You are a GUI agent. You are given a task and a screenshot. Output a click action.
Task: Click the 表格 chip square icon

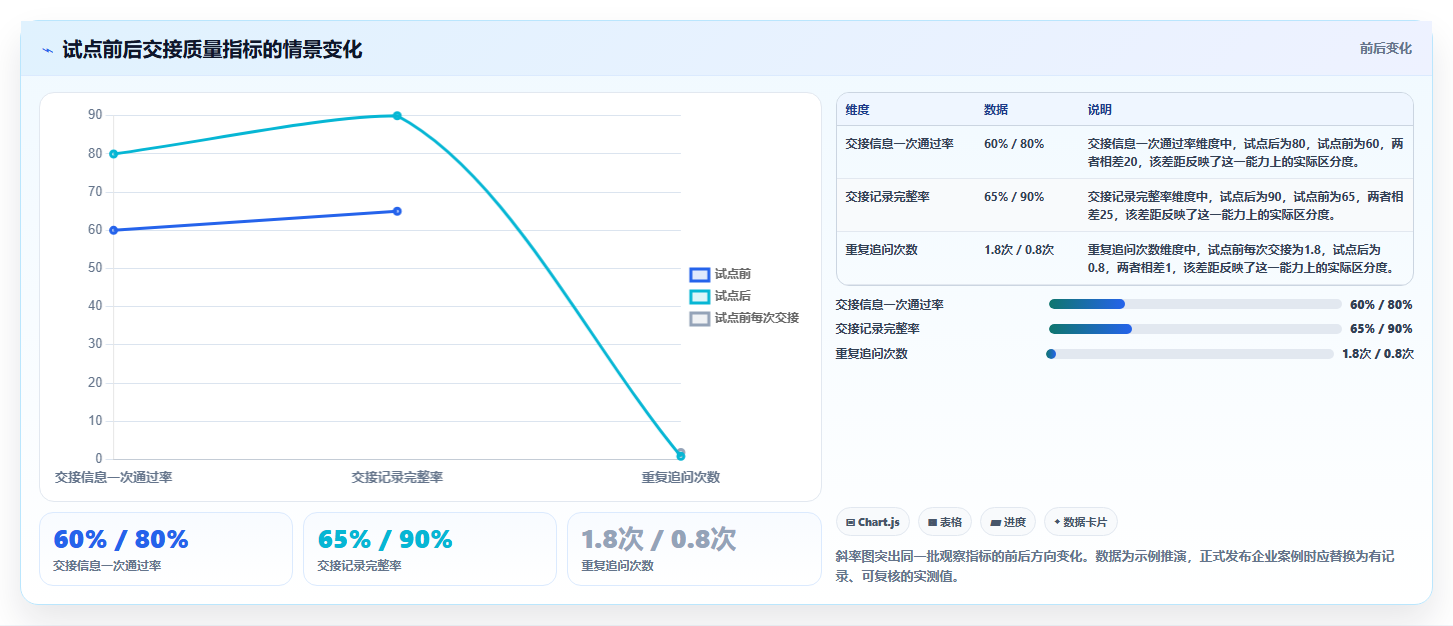pos(932,522)
